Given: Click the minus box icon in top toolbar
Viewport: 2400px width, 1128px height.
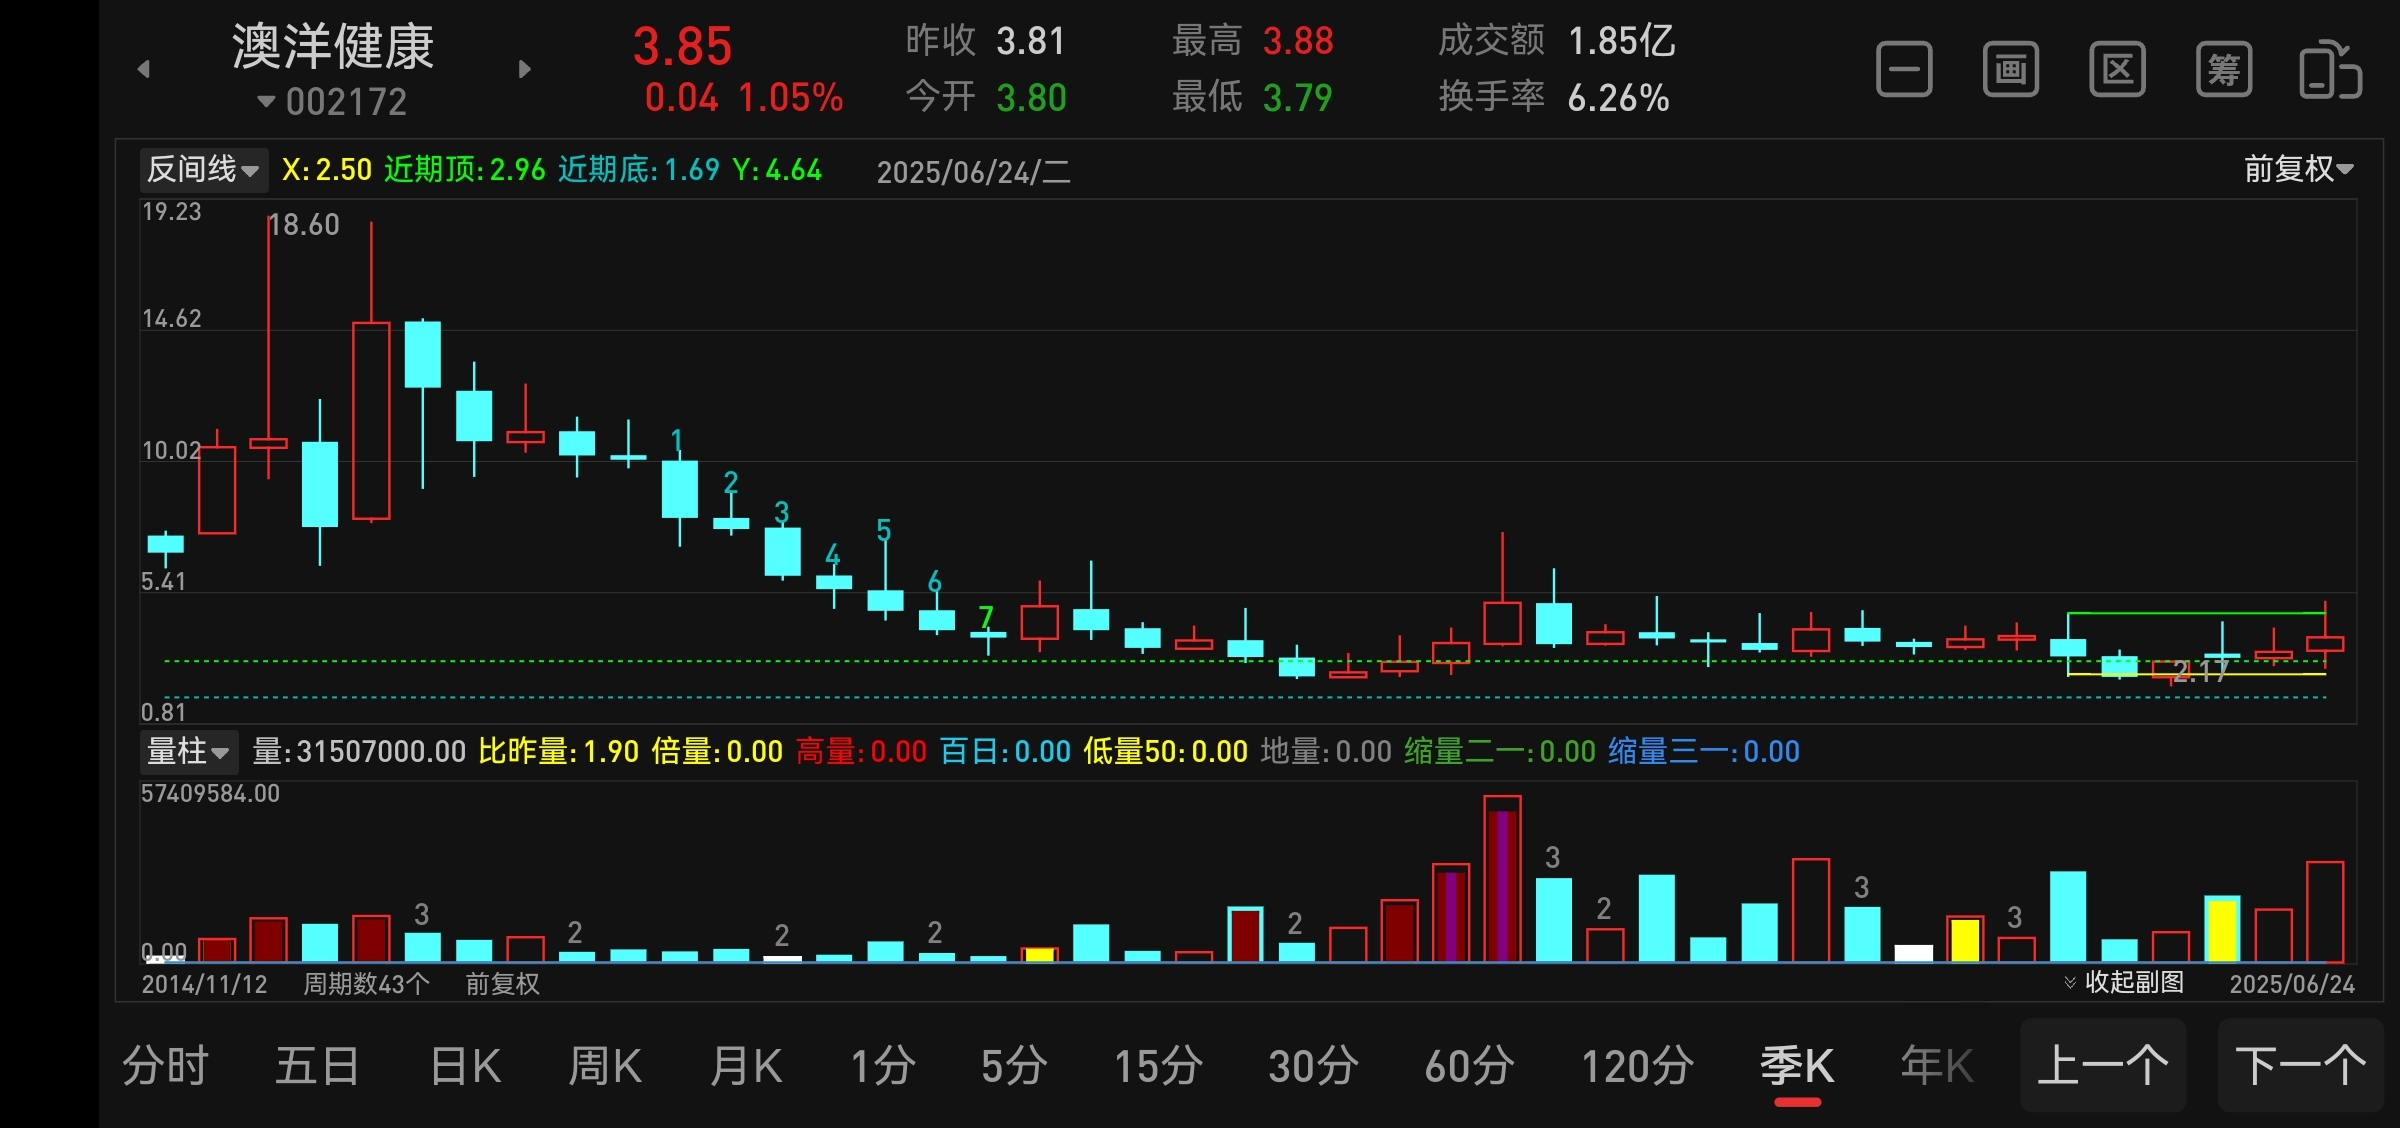Looking at the screenshot, I should [1903, 70].
